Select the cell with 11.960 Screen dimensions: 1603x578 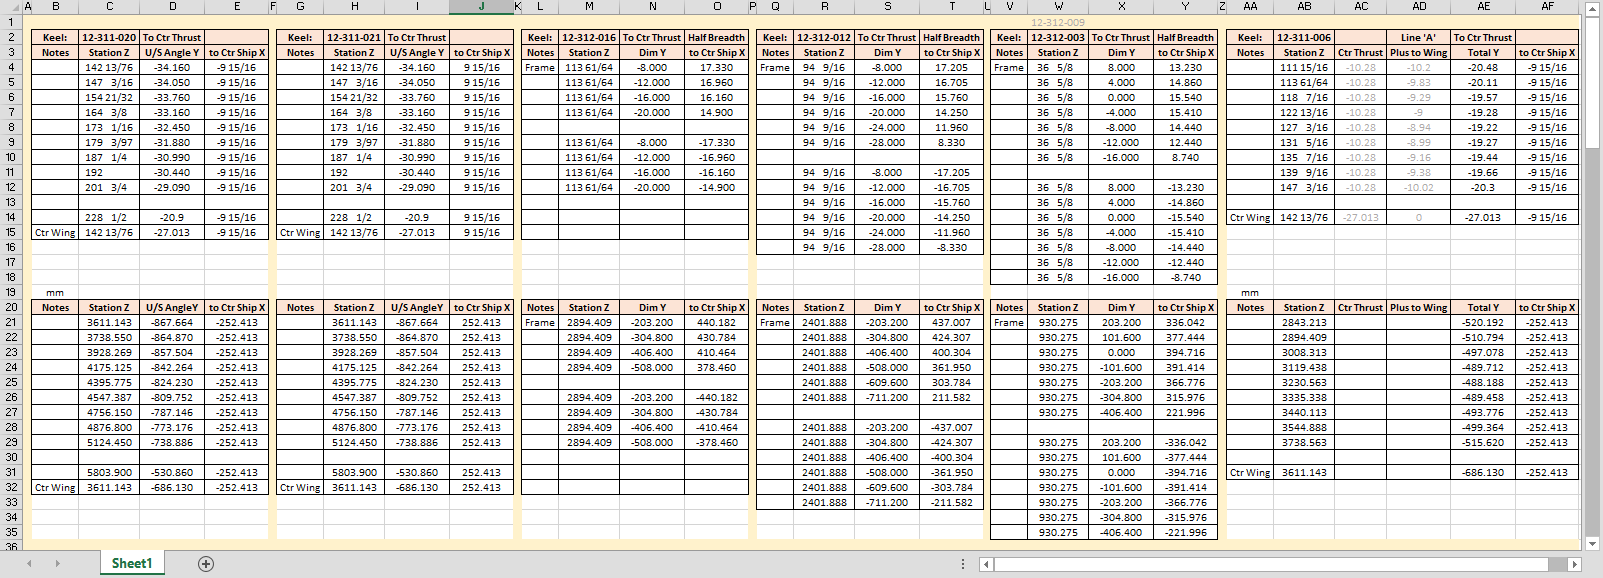point(951,128)
